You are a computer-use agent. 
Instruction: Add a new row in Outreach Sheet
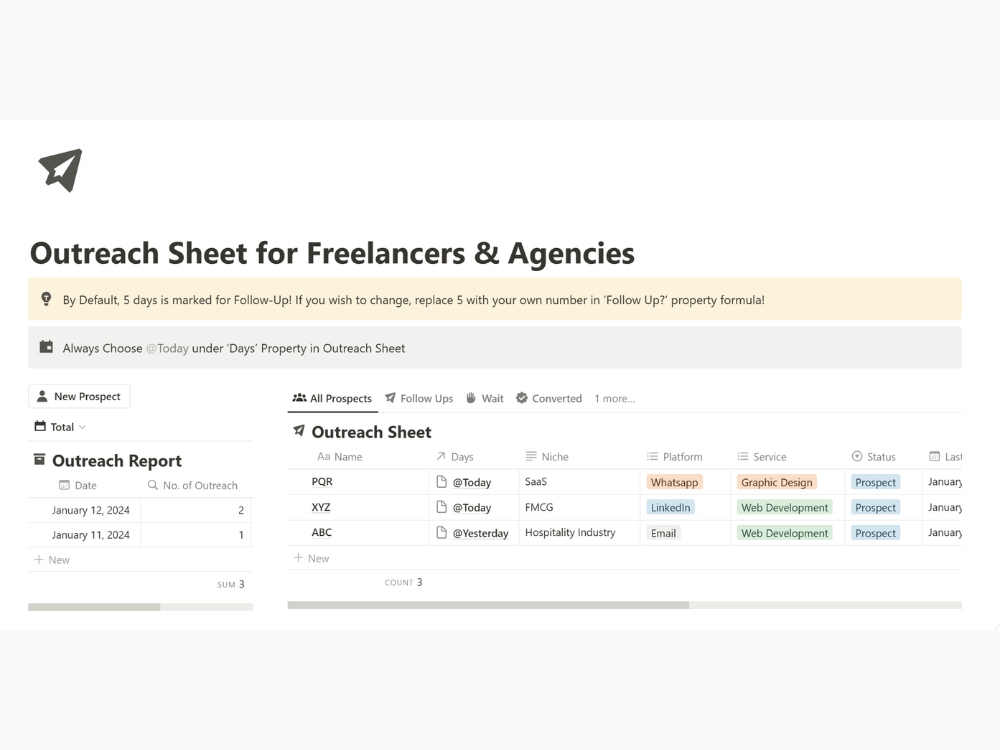pos(311,558)
